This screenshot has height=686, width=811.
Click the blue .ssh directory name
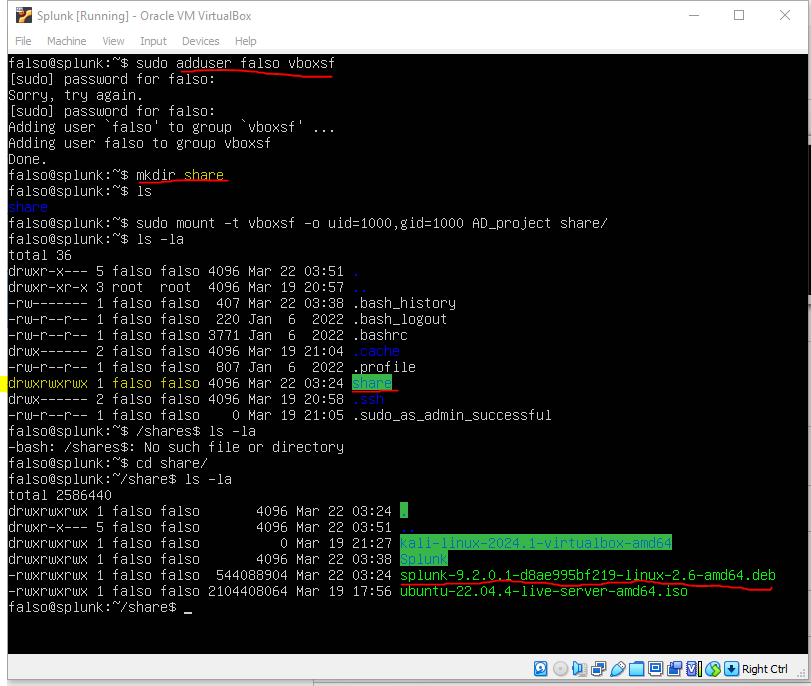tap(368, 399)
